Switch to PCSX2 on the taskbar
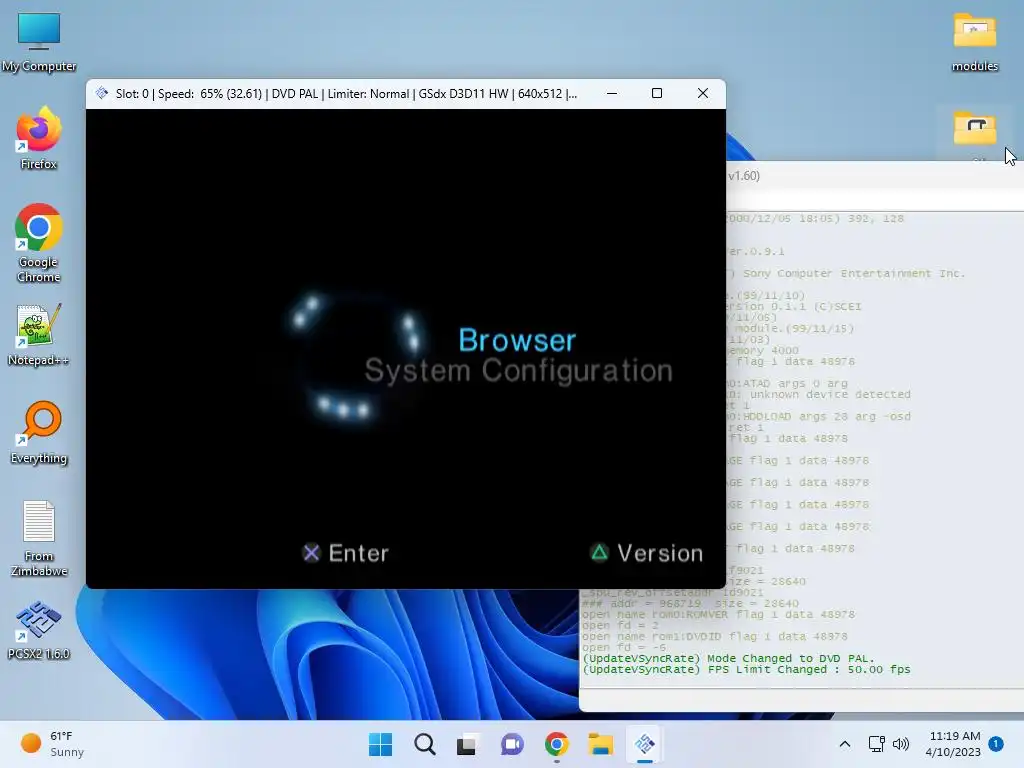This screenshot has width=1024, height=768. (x=645, y=744)
